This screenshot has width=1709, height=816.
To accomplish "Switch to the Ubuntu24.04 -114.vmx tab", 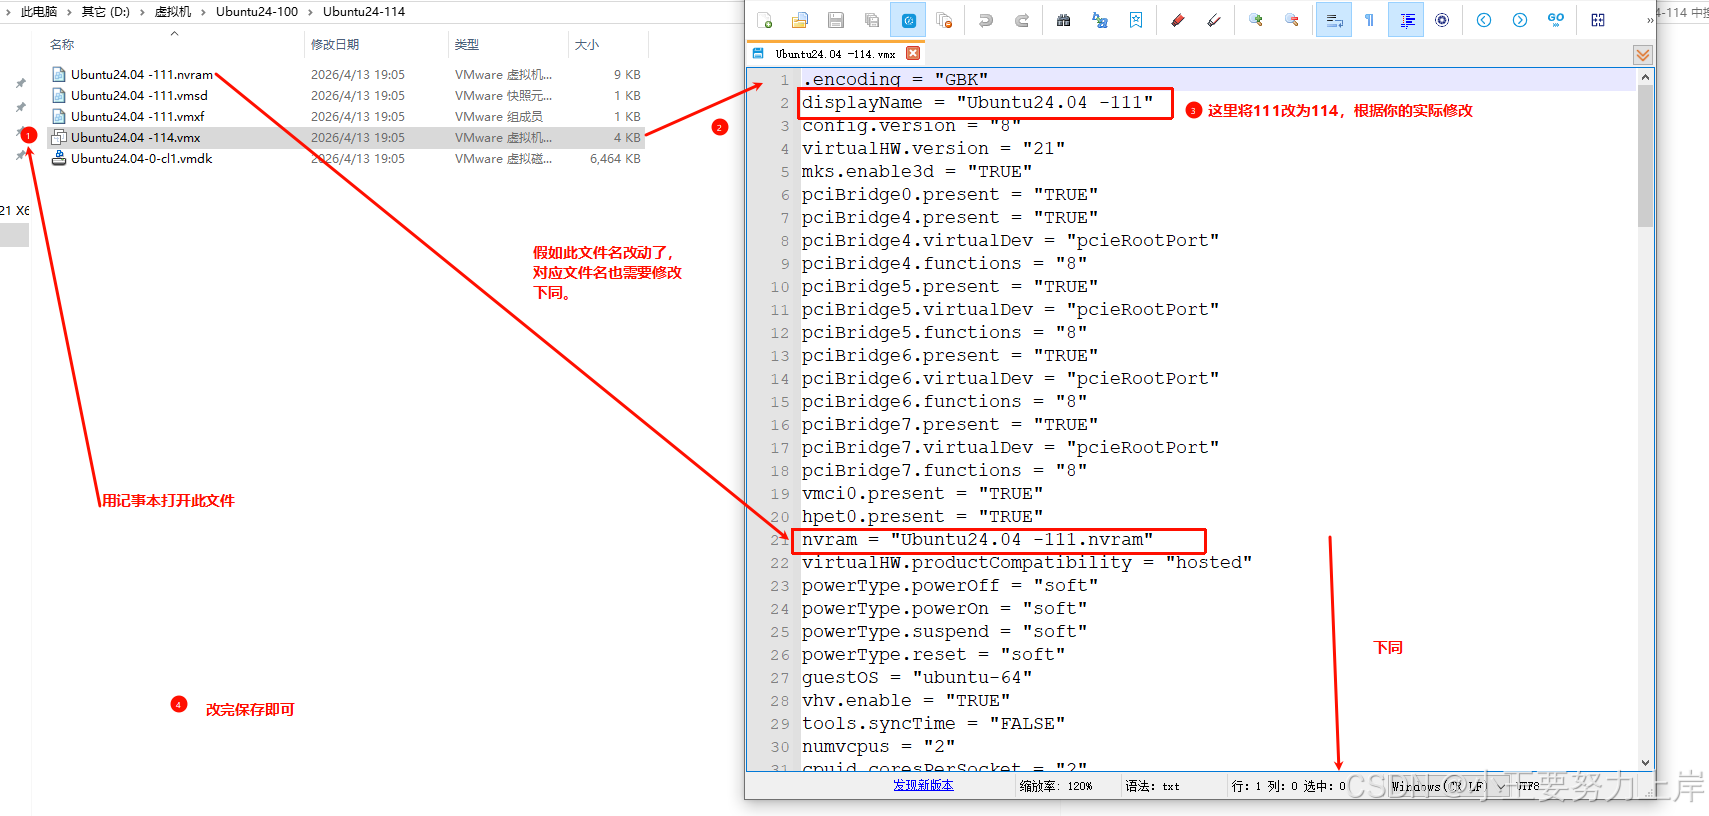I will (834, 54).
